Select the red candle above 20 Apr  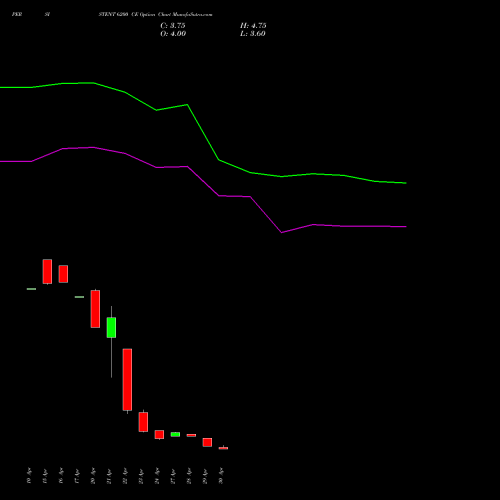point(95,309)
